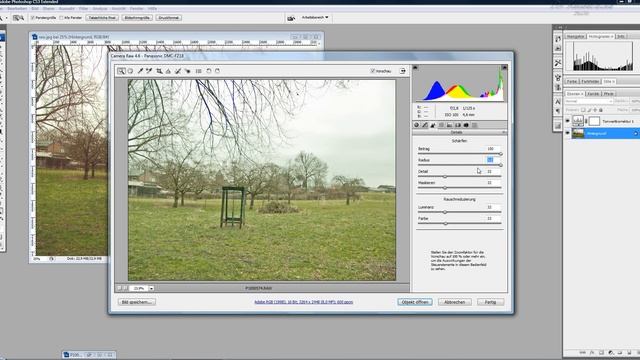
Task: Open the zoom level dropdown in Camera Raw
Action: (x=151, y=288)
